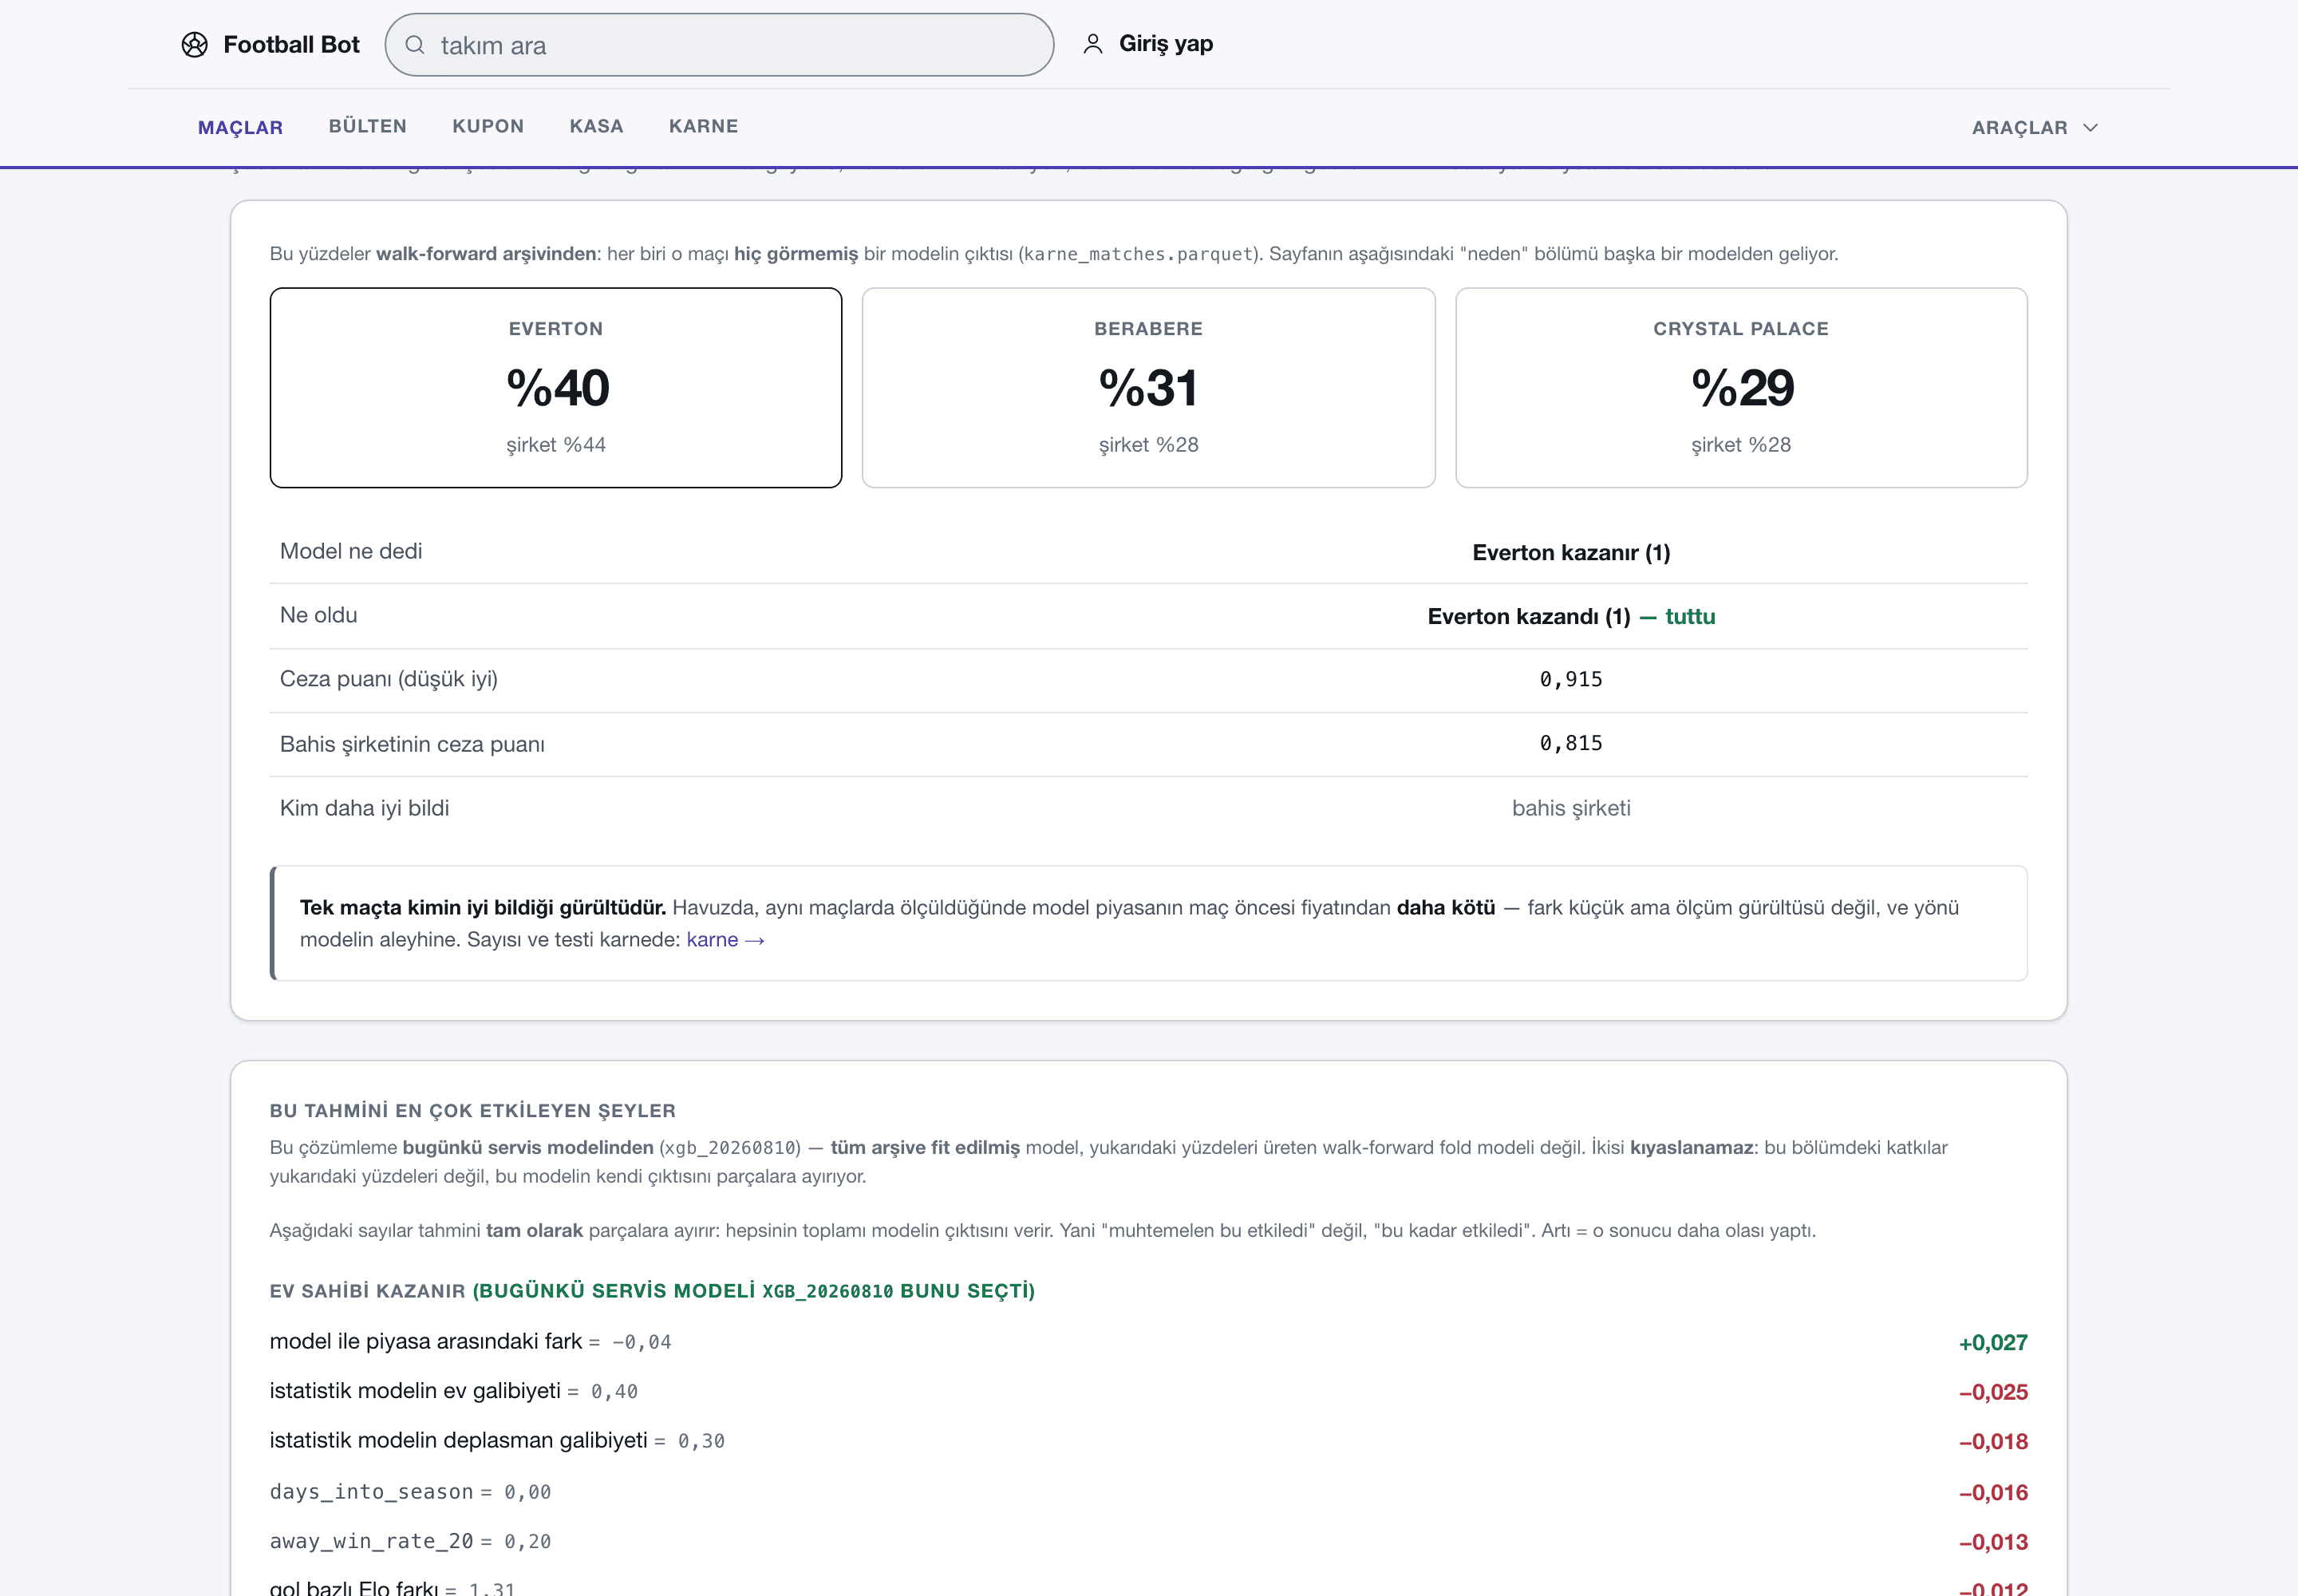
Task: Click the Ceza puanı value 0,915
Action: click(1570, 680)
